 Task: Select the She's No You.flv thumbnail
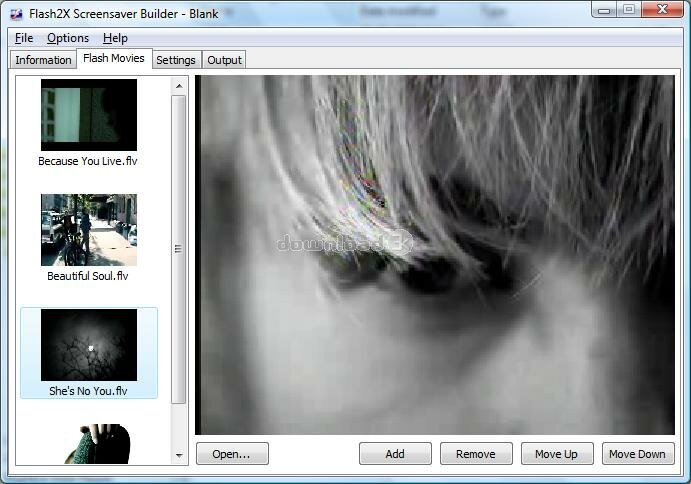coord(89,345)
